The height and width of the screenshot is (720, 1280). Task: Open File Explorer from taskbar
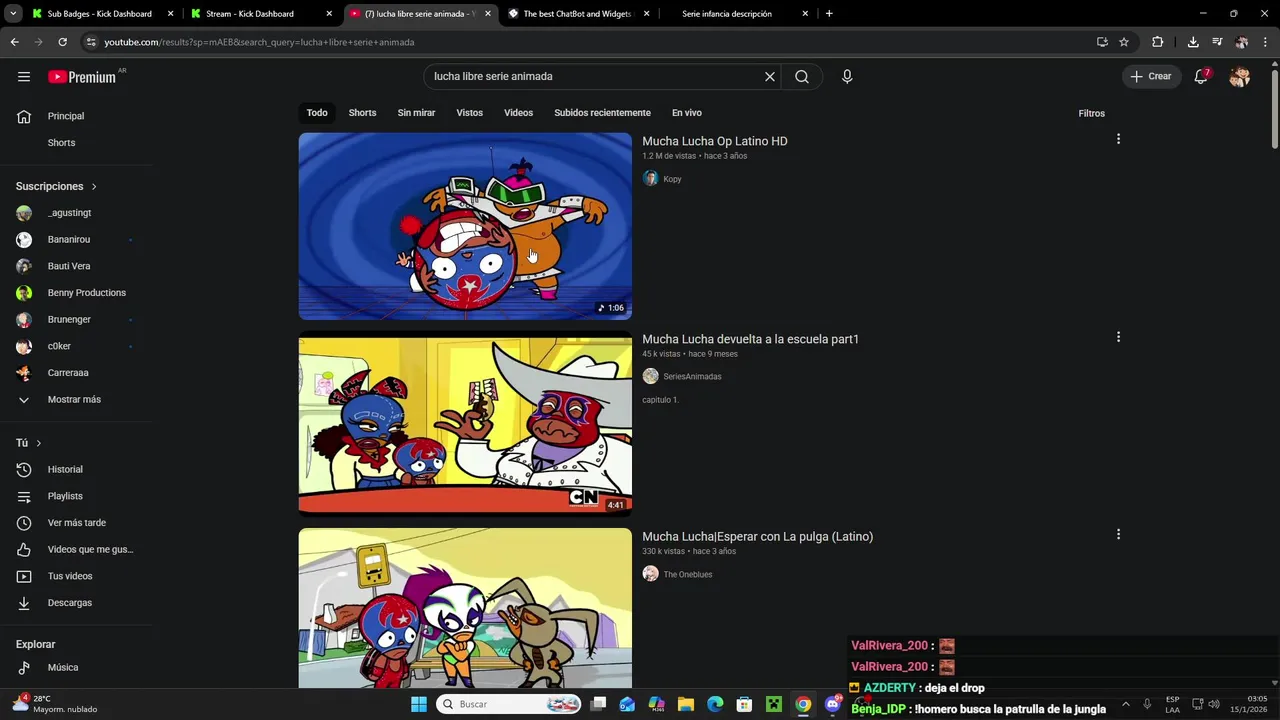click(686, 704)
